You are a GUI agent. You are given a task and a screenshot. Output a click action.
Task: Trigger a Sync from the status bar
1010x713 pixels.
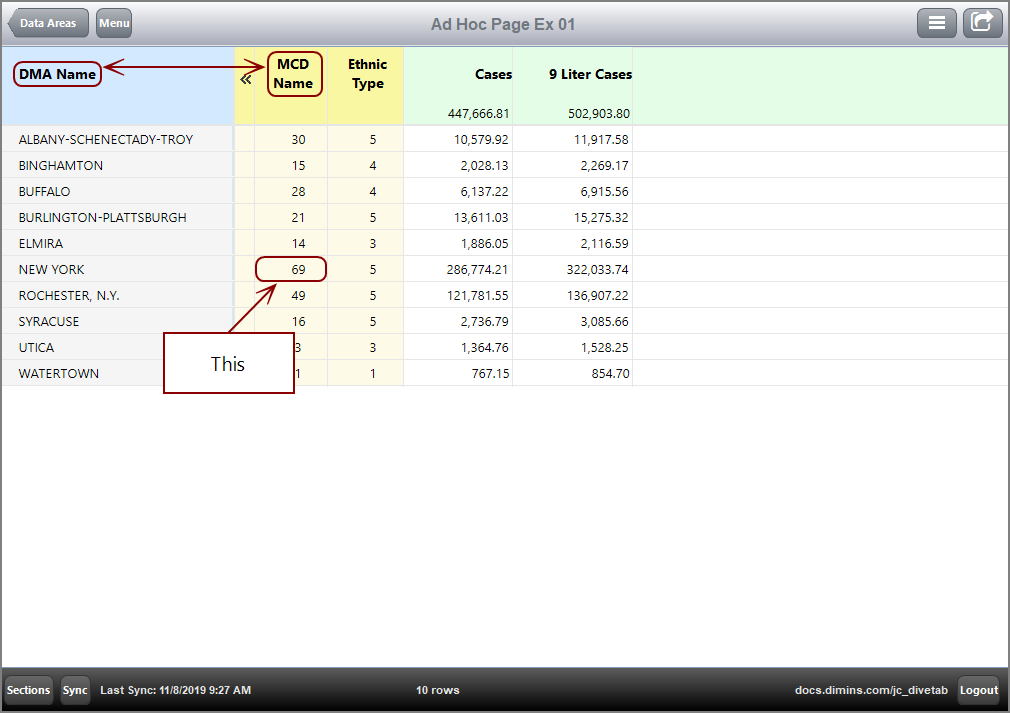(74, 690)
